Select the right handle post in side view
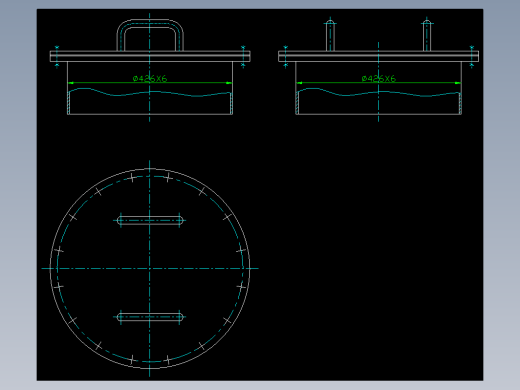The height and width of the screenshot is (390, 520). (x=427, y=35)
